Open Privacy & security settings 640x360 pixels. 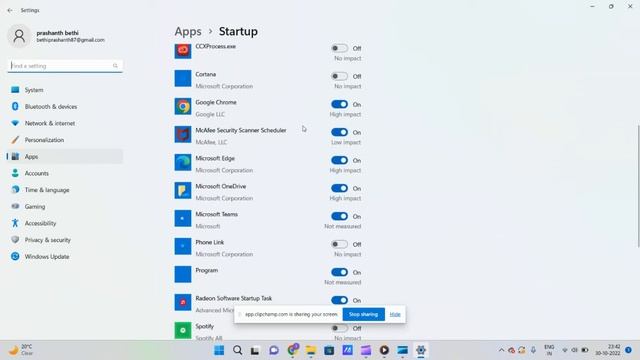tap(65, 240)
